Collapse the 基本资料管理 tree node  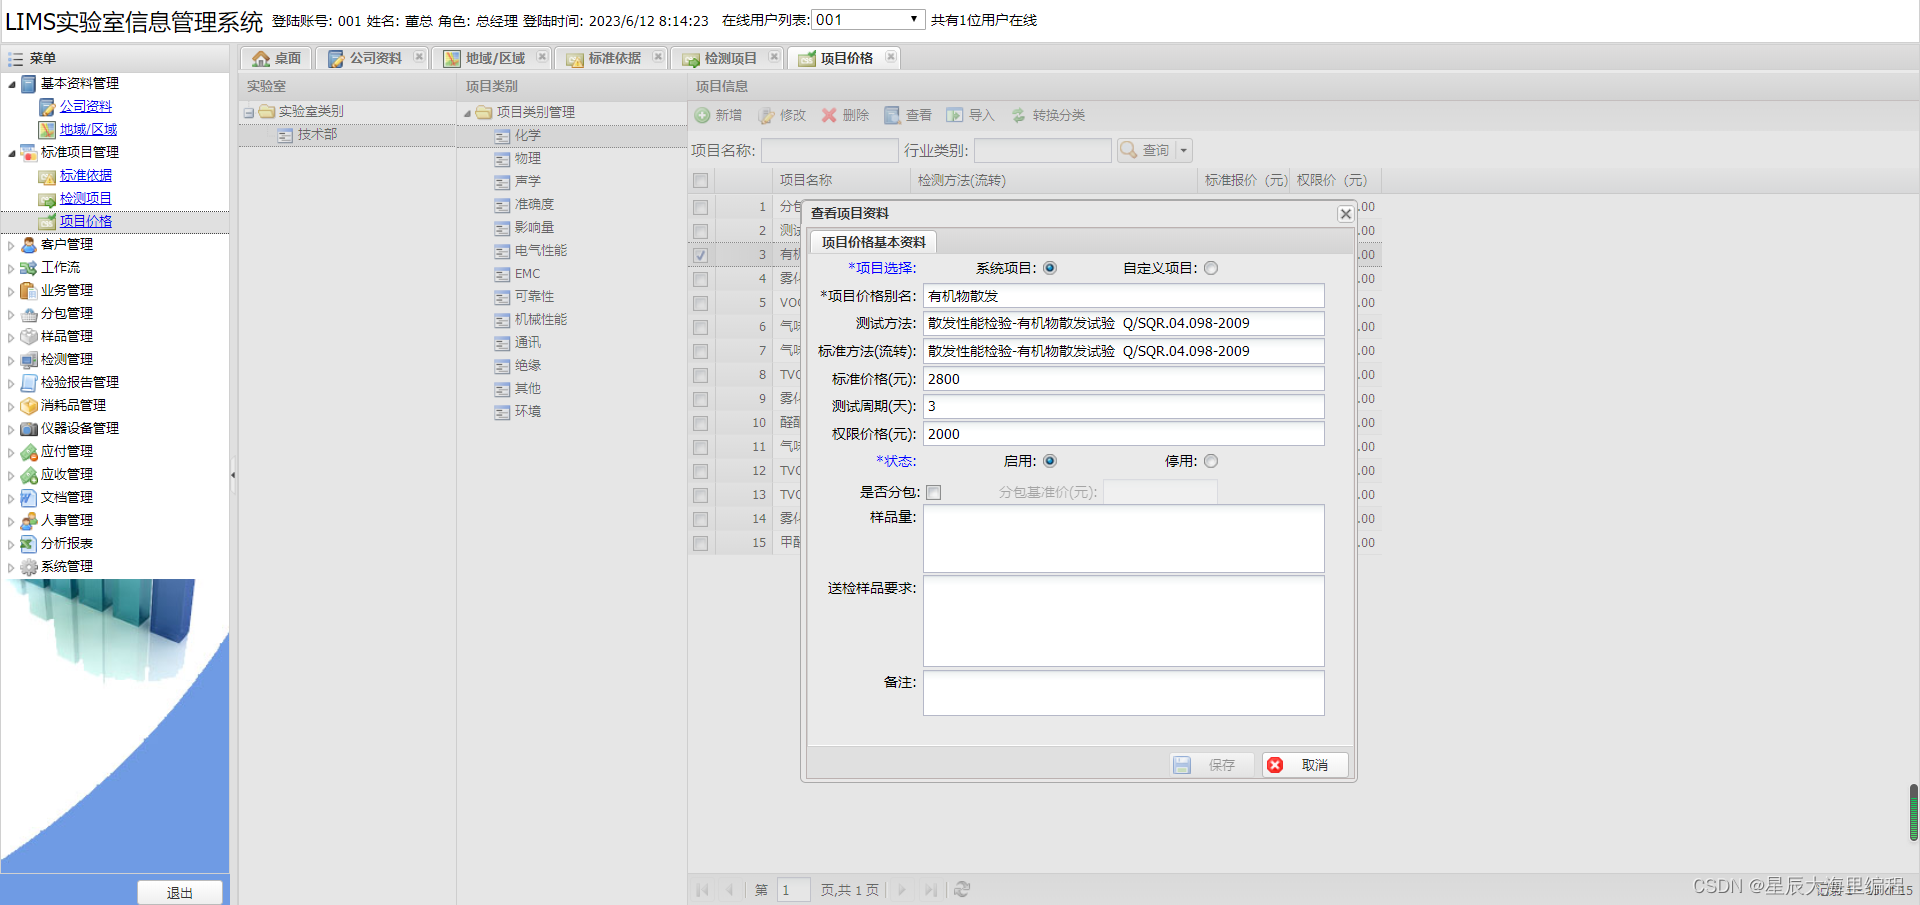tap(12, 84)
